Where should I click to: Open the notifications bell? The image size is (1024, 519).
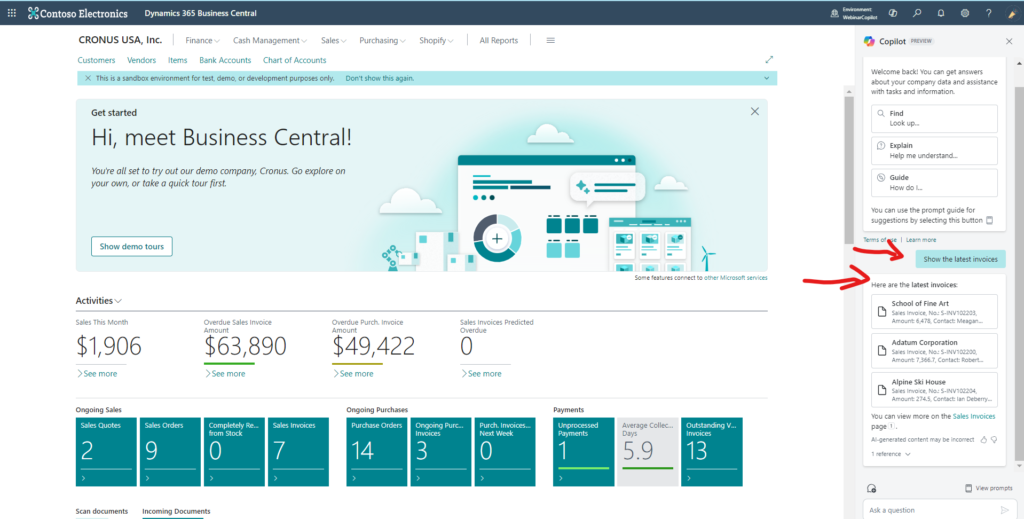click(941, 13)
